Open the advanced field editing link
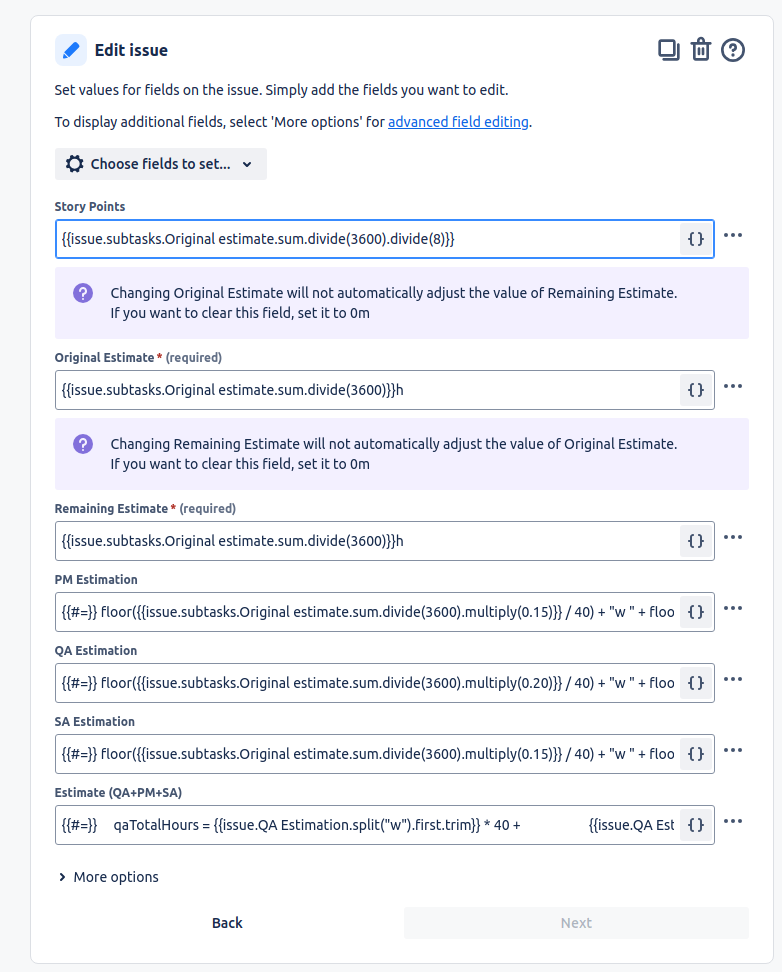This screenshot has height=972, width=782. 458,121
